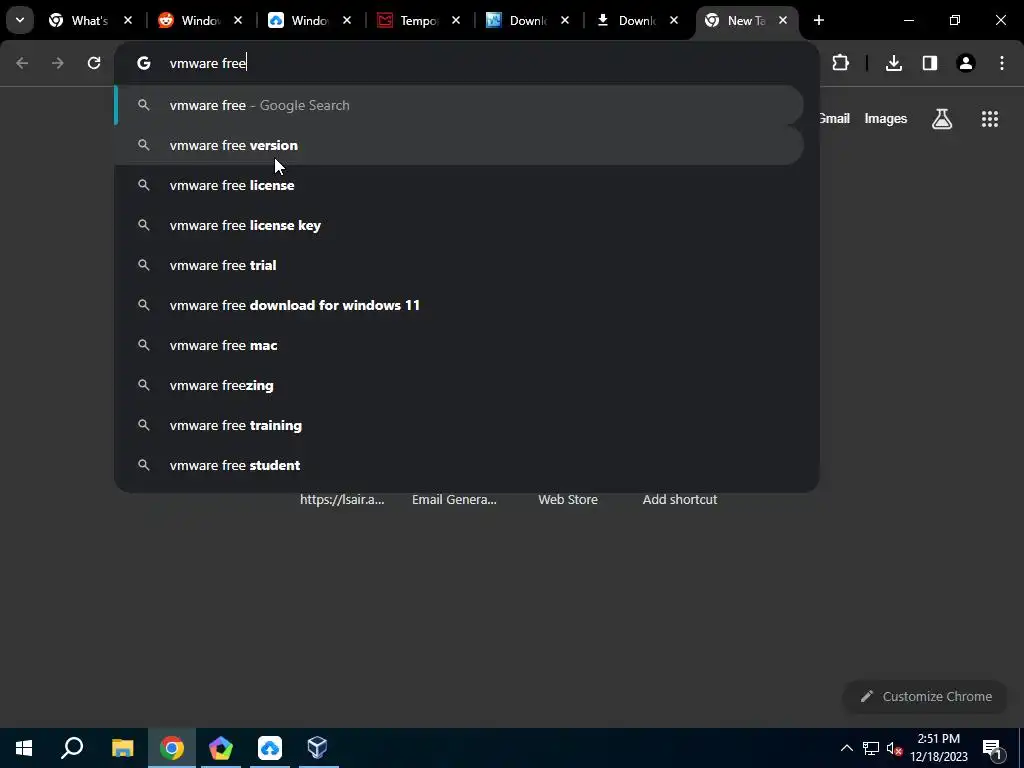Close the Reddit "Windo" tab
The width and height of the screenshot is (1024, 768).
click(x=238, y=20)
